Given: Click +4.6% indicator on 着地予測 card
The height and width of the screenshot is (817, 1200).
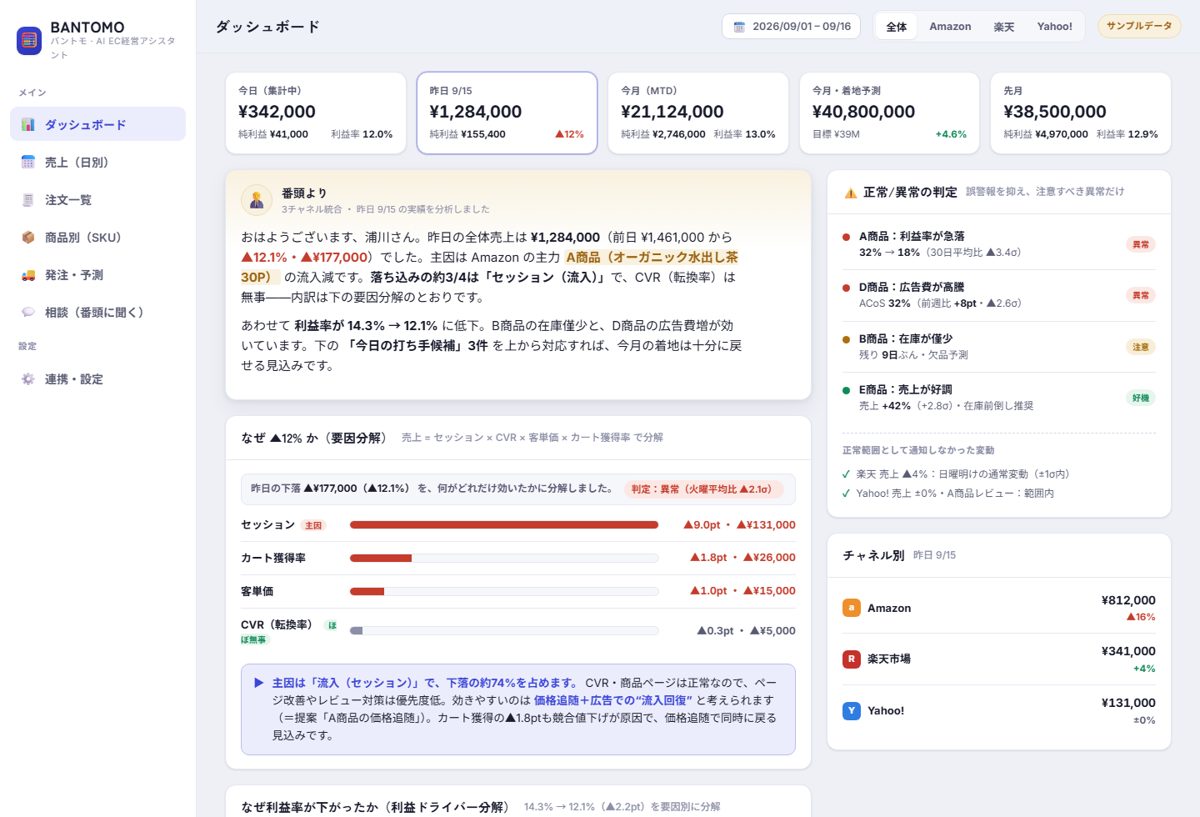Looking at the screenshot, I should pos(951,134).
